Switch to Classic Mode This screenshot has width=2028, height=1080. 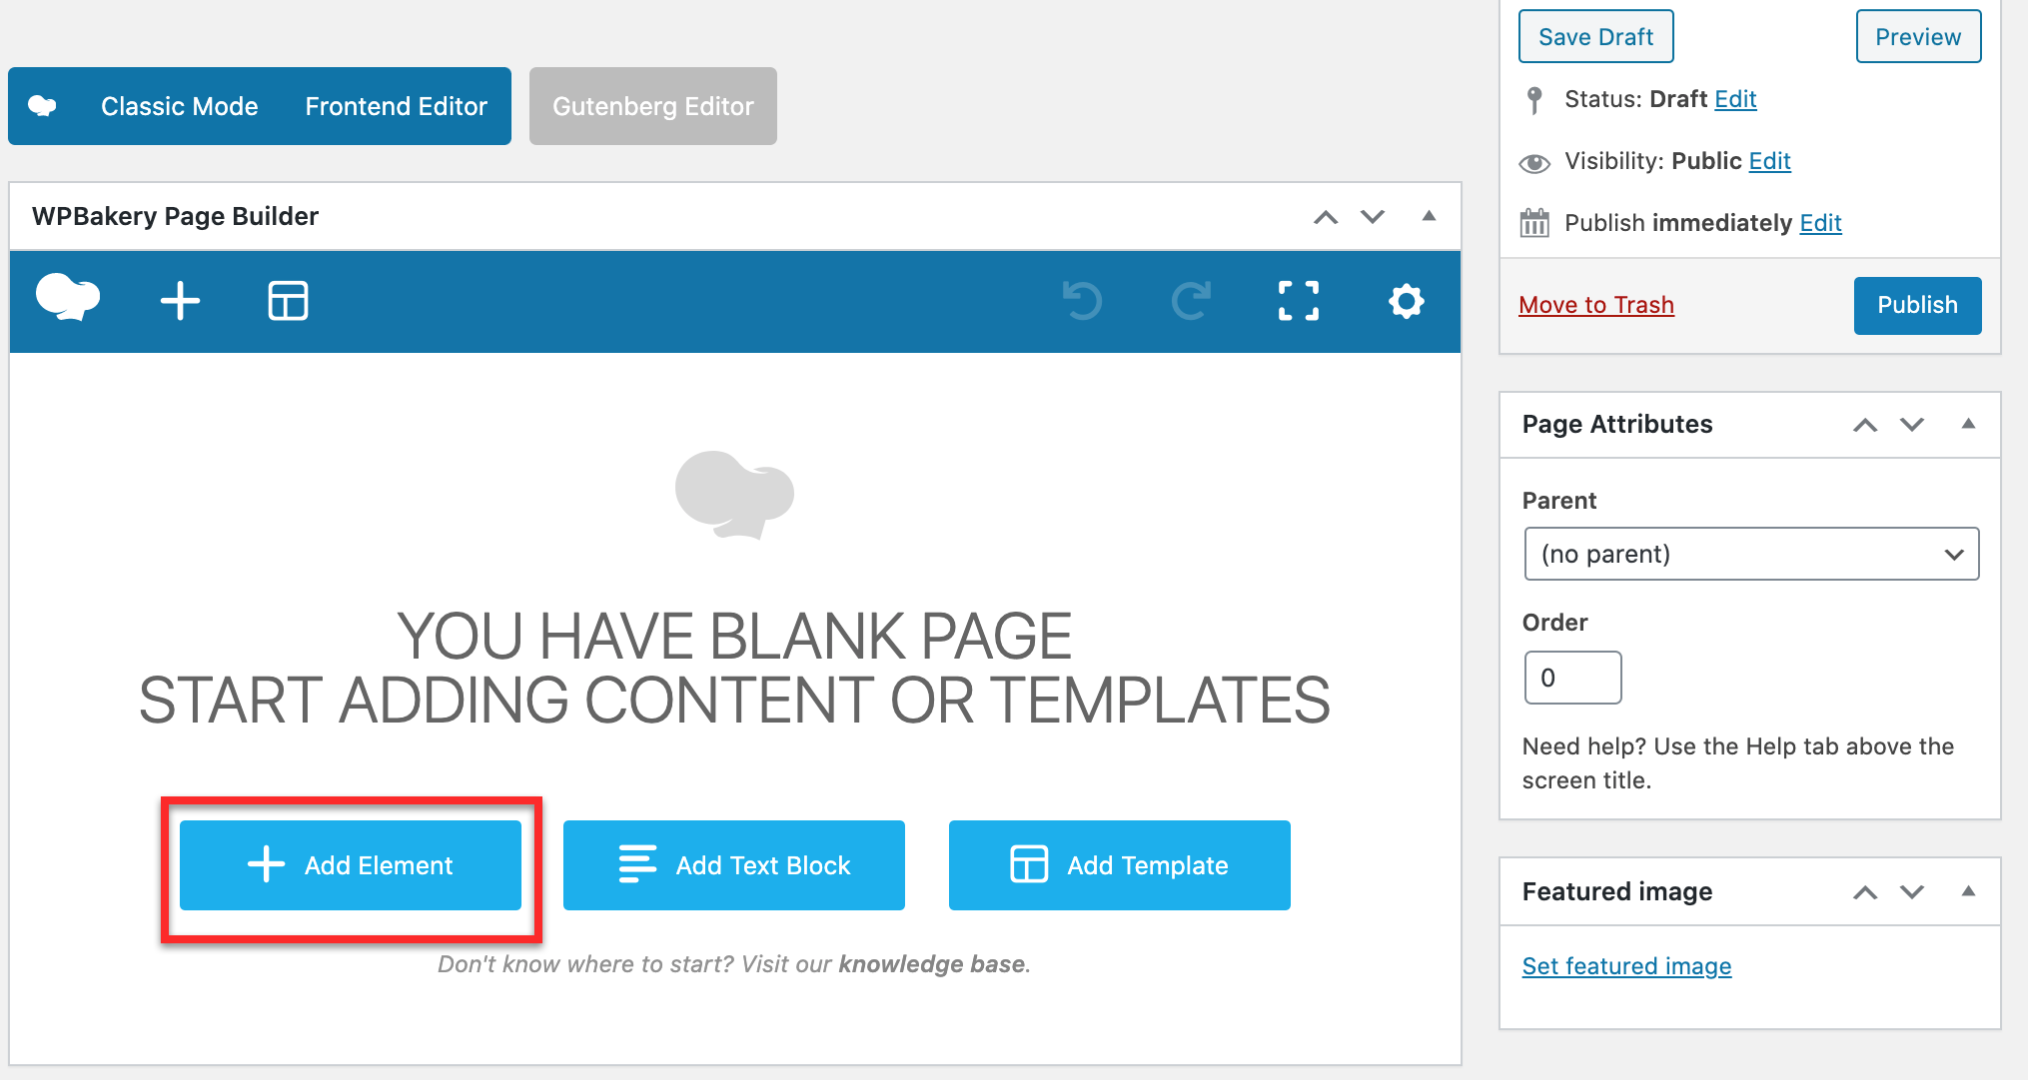tap(179, 106)
